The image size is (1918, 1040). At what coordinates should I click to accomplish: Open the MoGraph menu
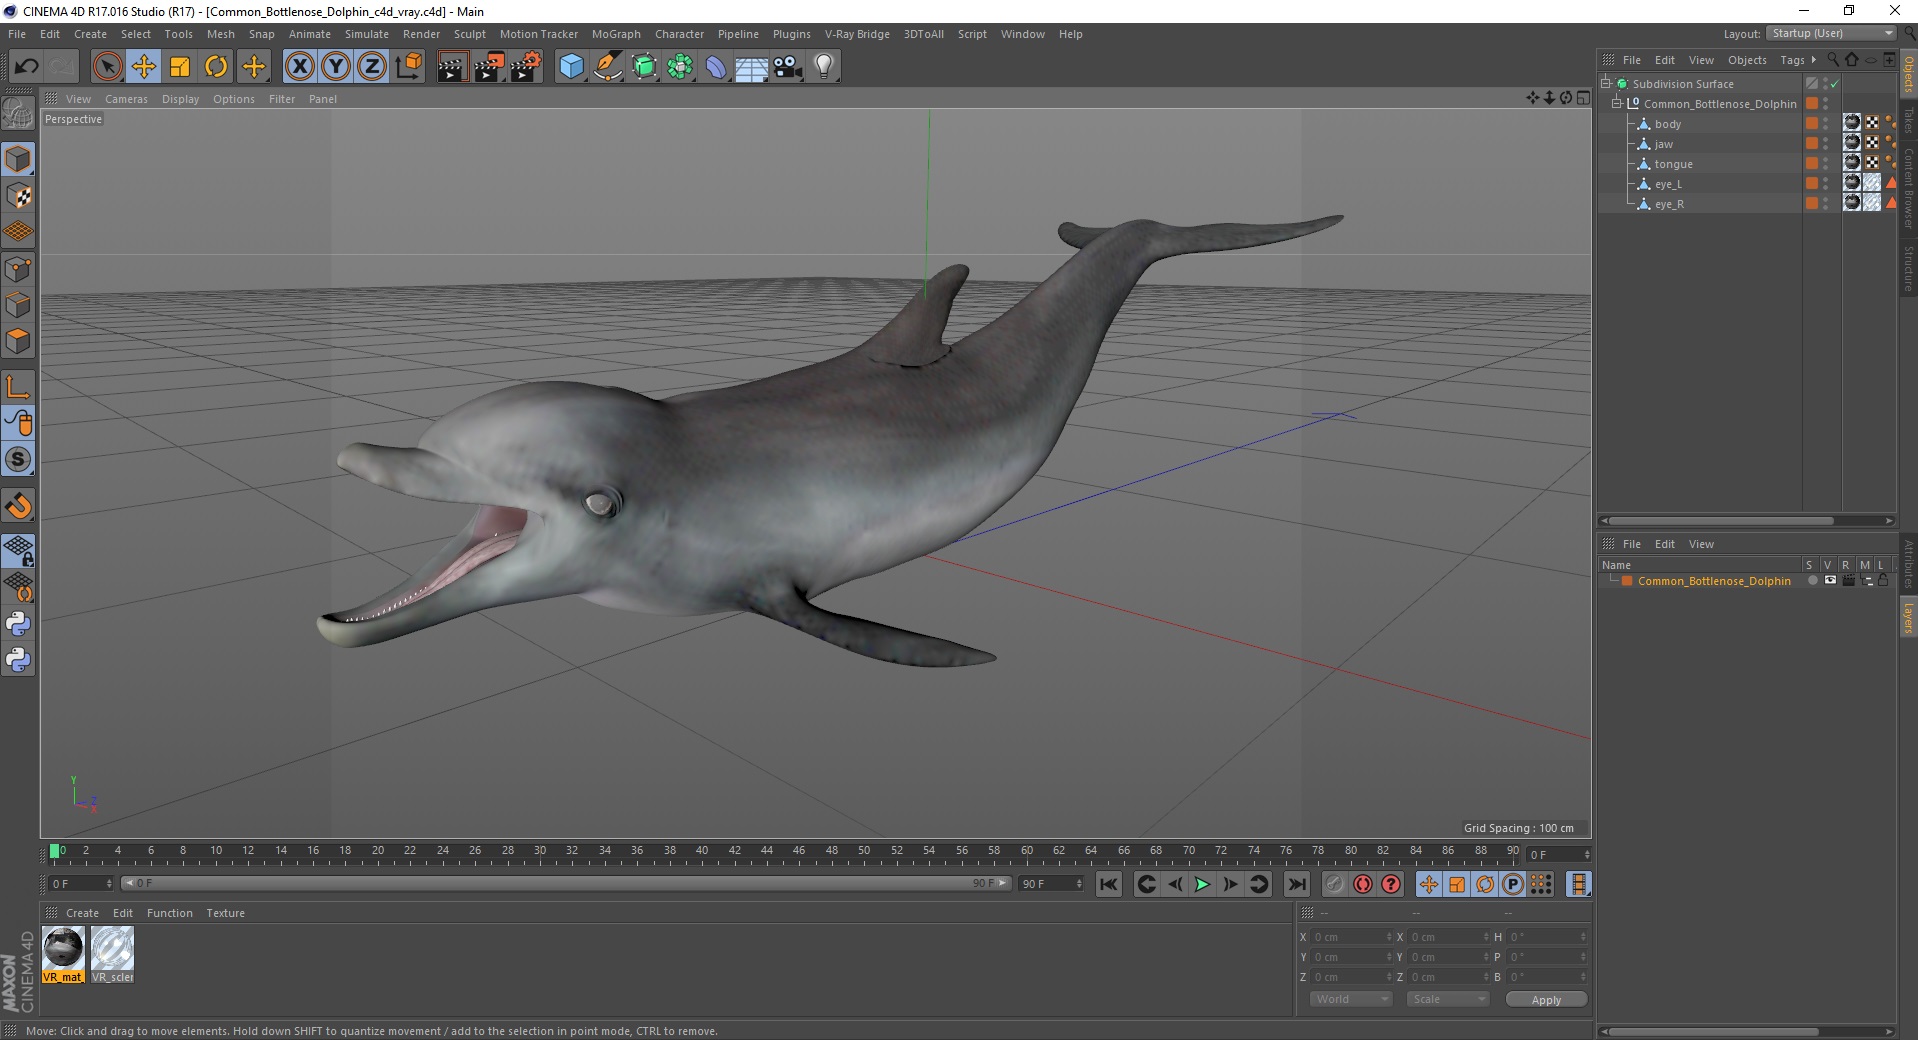(616, 34)
